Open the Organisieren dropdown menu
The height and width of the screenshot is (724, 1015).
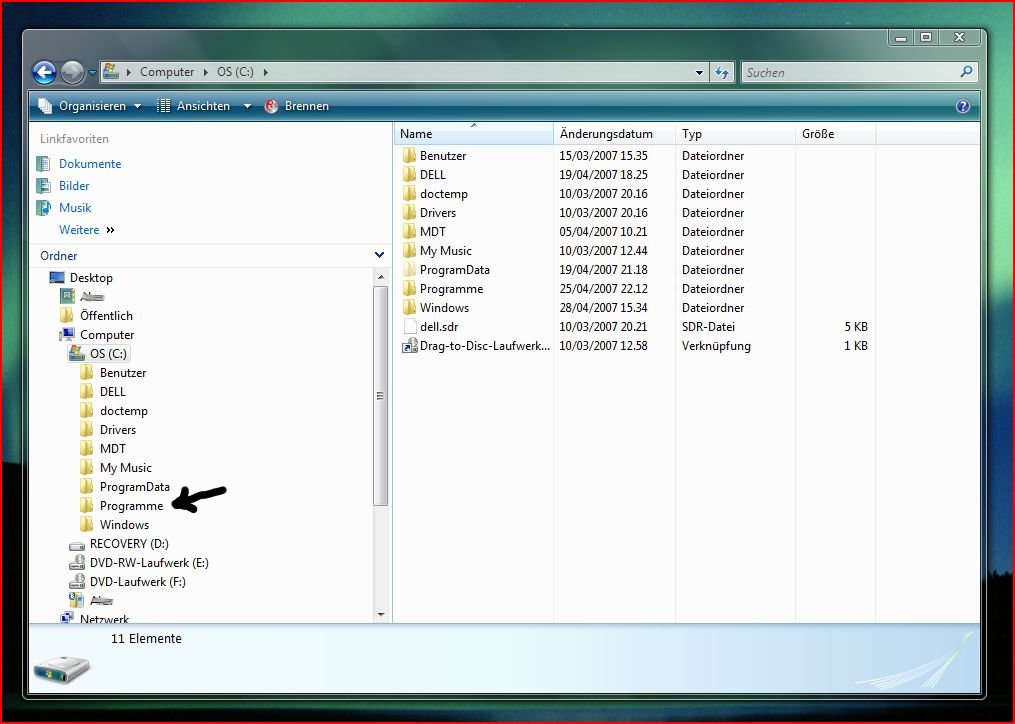pos(89,106)
